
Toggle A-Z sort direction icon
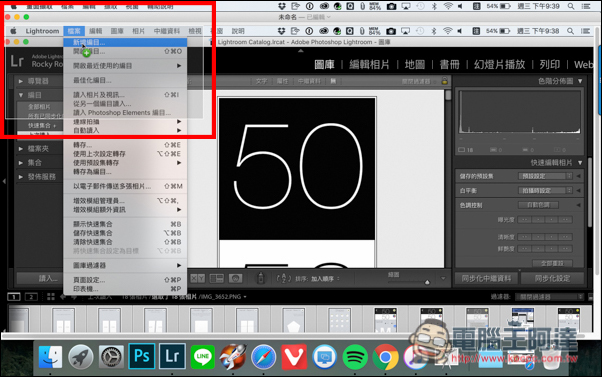[x=283, y=278]
